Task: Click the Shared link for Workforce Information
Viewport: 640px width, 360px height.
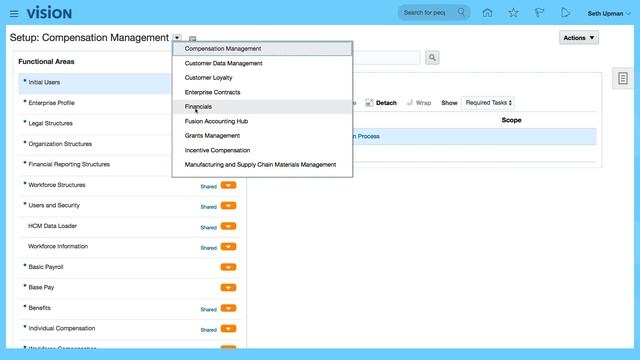Action: coord(209,248)
